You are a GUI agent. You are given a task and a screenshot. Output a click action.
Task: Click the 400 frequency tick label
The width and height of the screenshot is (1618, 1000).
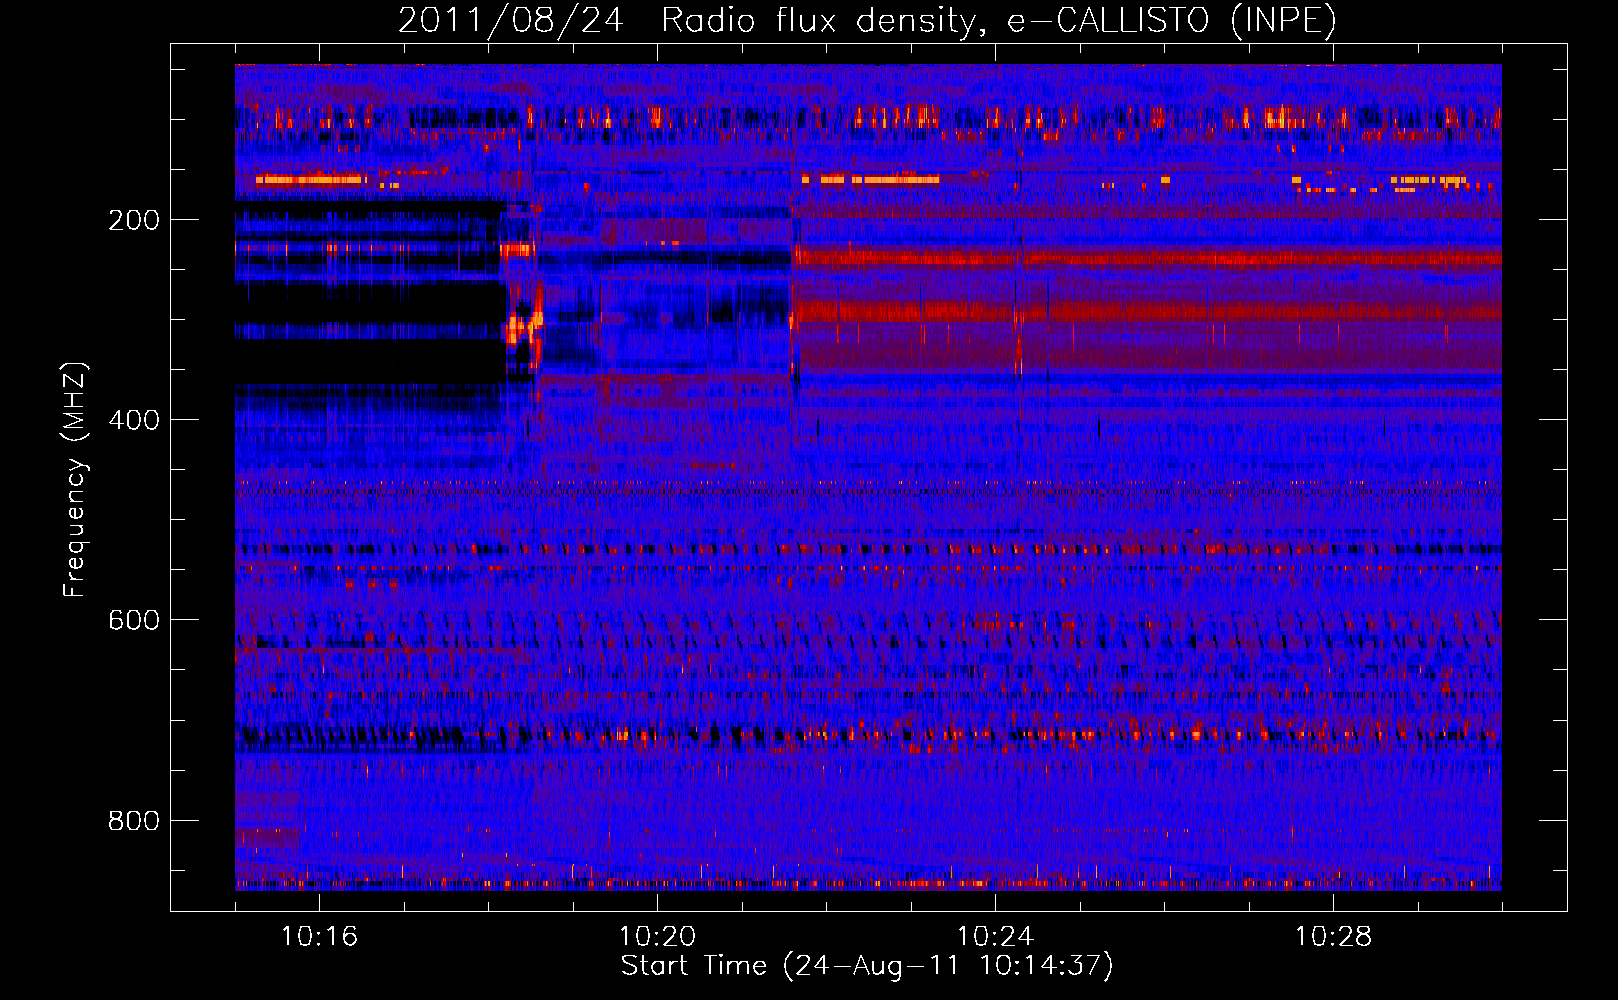click(134, 420)
